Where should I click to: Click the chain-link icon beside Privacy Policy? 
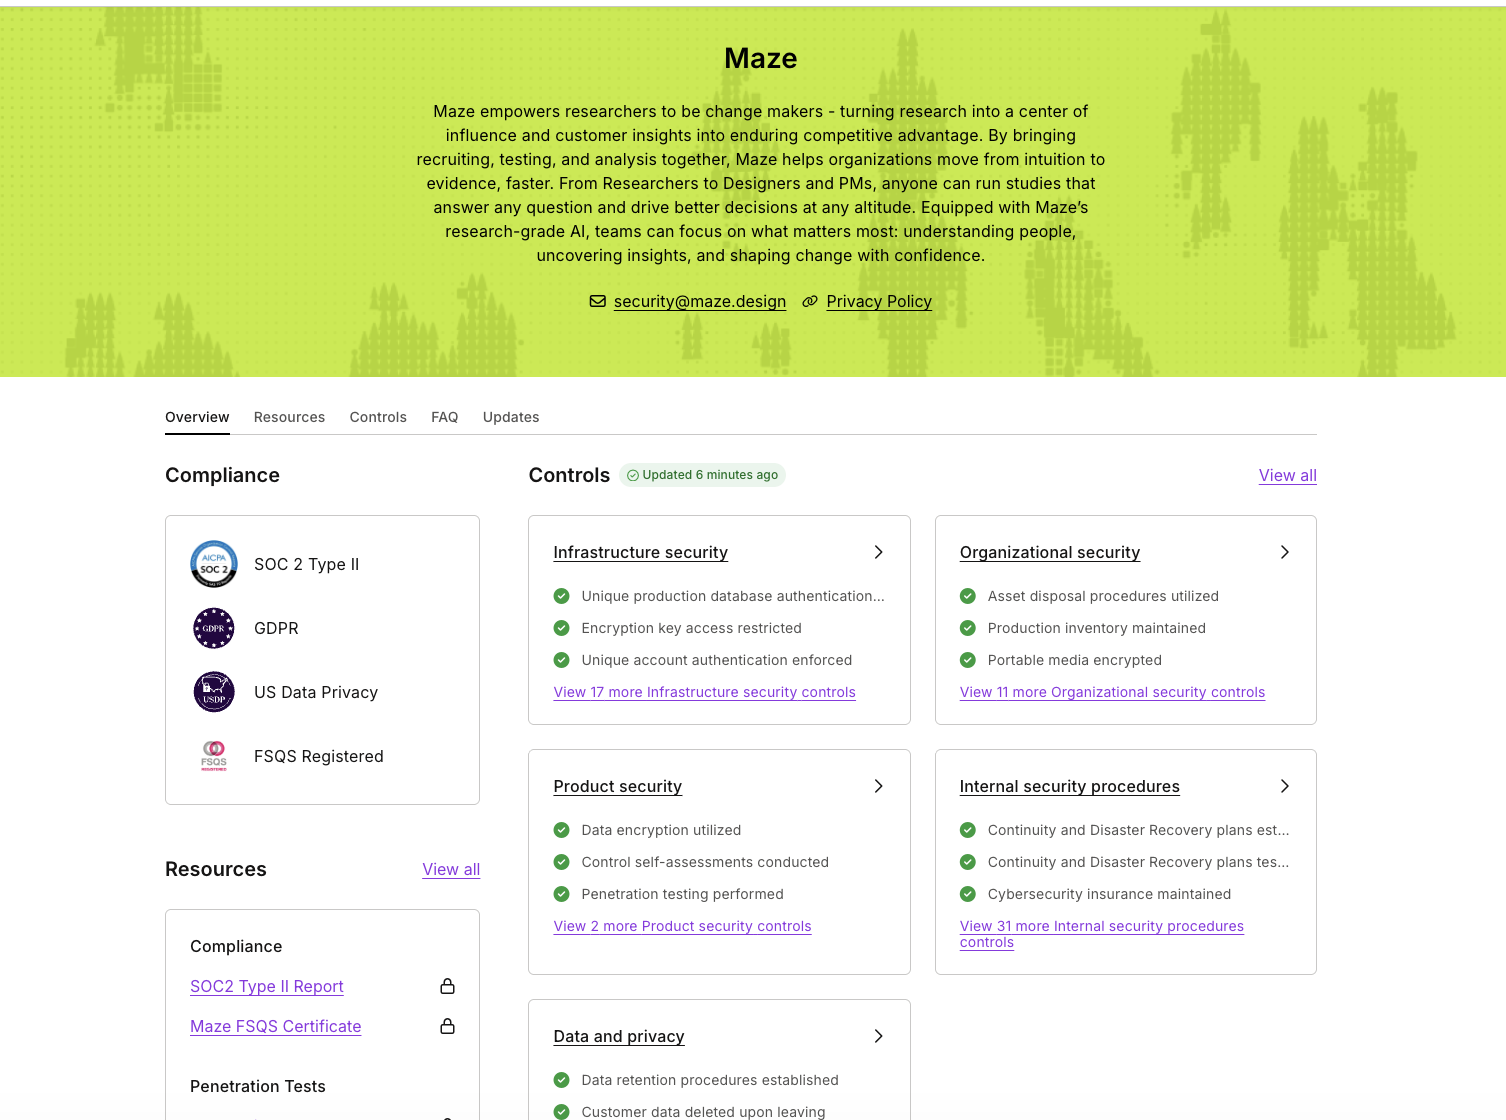click(810, 301)
